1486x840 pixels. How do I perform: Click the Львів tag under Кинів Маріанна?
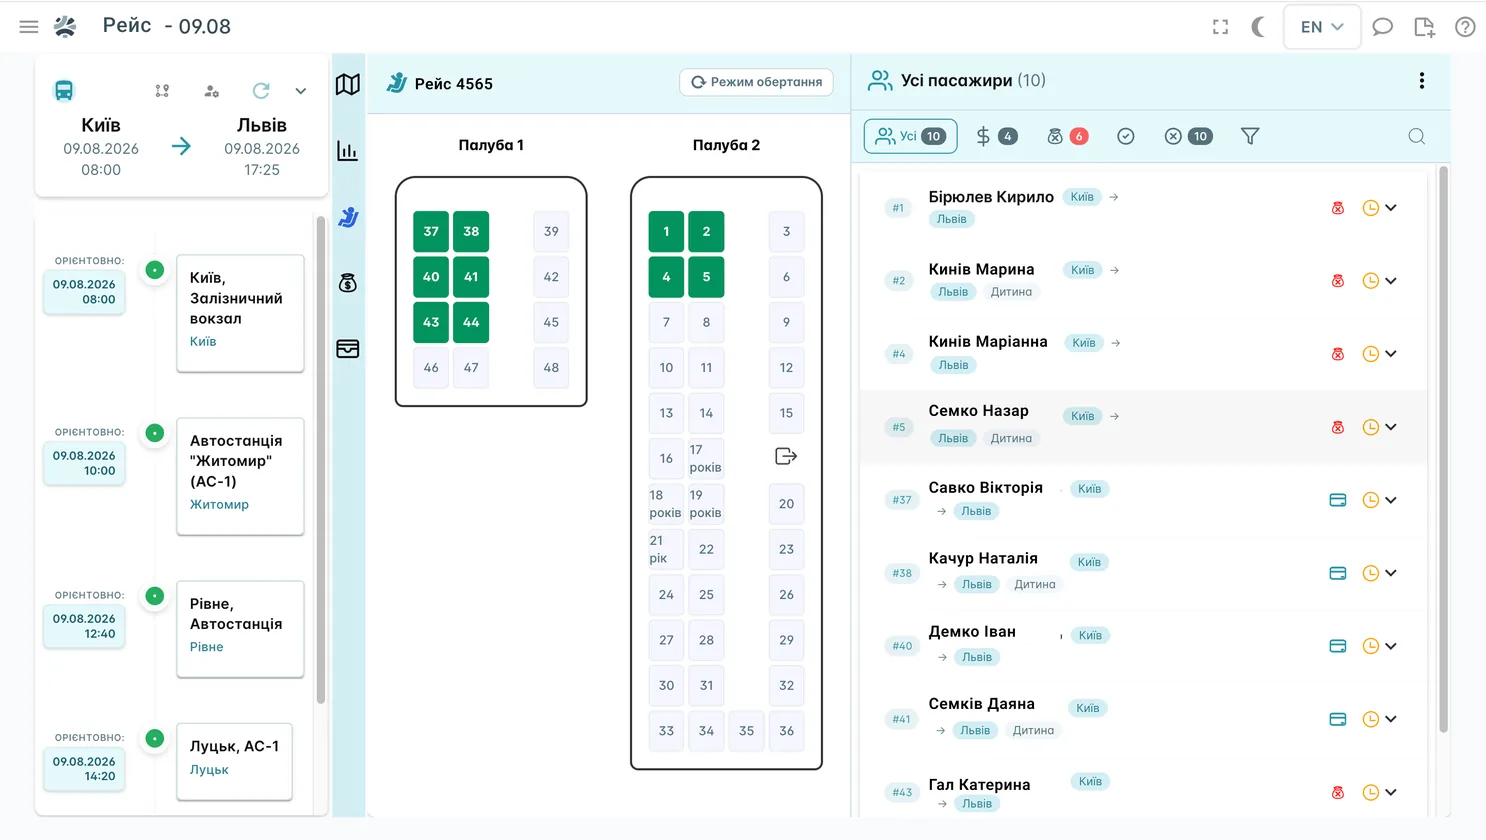(x=953, y=365)
